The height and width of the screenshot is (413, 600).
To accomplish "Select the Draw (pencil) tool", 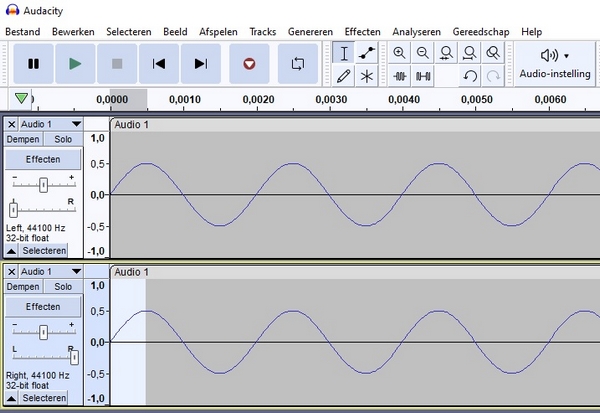I will click(x=344, y=76).
